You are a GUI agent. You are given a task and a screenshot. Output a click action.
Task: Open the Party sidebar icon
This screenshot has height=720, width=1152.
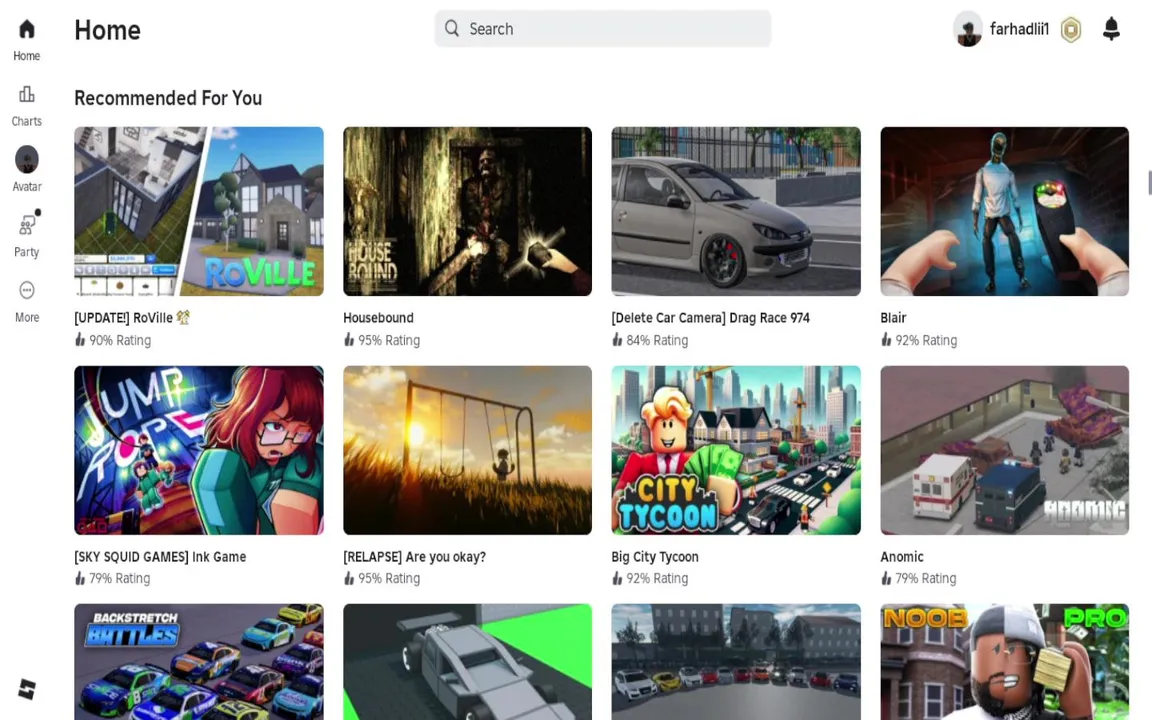coord(27,224)
